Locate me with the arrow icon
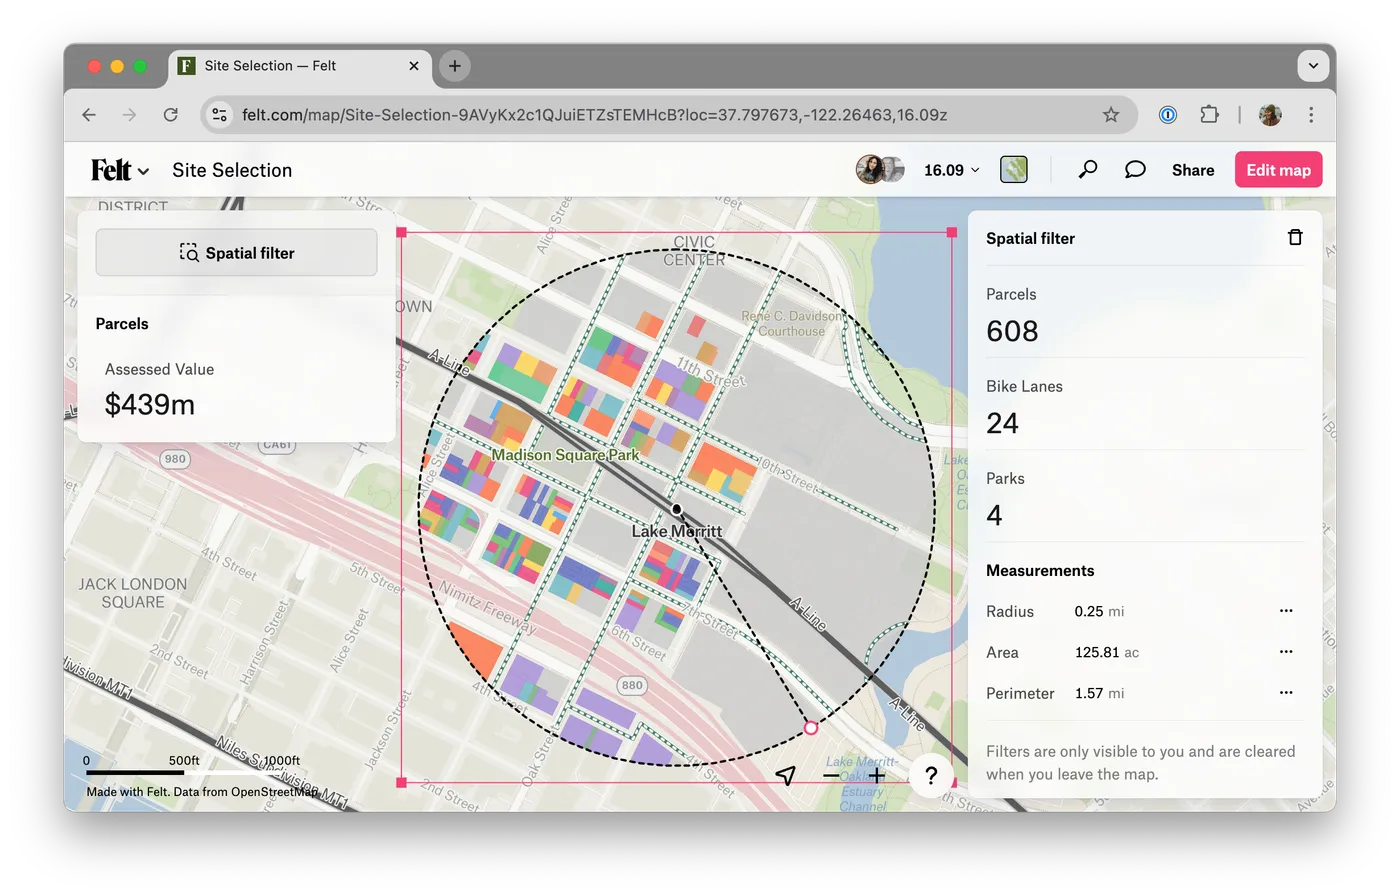1400x896 pixels. click(x=786, y=775)
